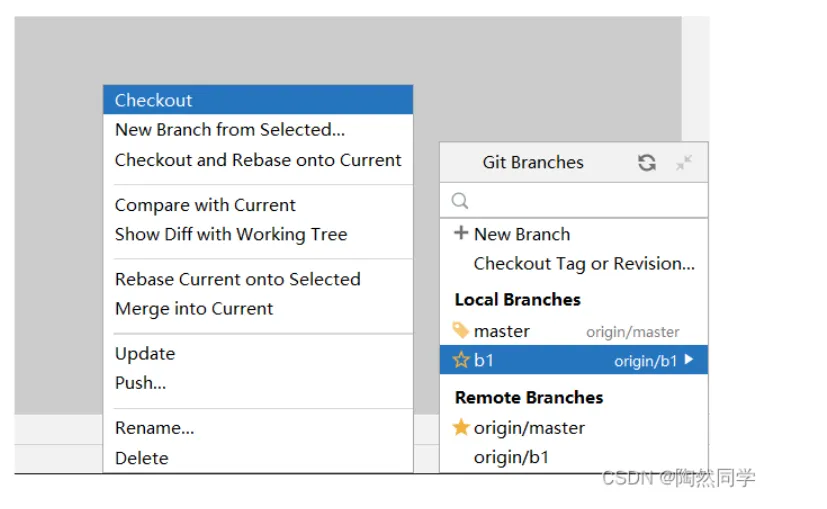827x509 pixels.
Task: Select Checkout and Rebase onto Current
Action: point(258,160)
